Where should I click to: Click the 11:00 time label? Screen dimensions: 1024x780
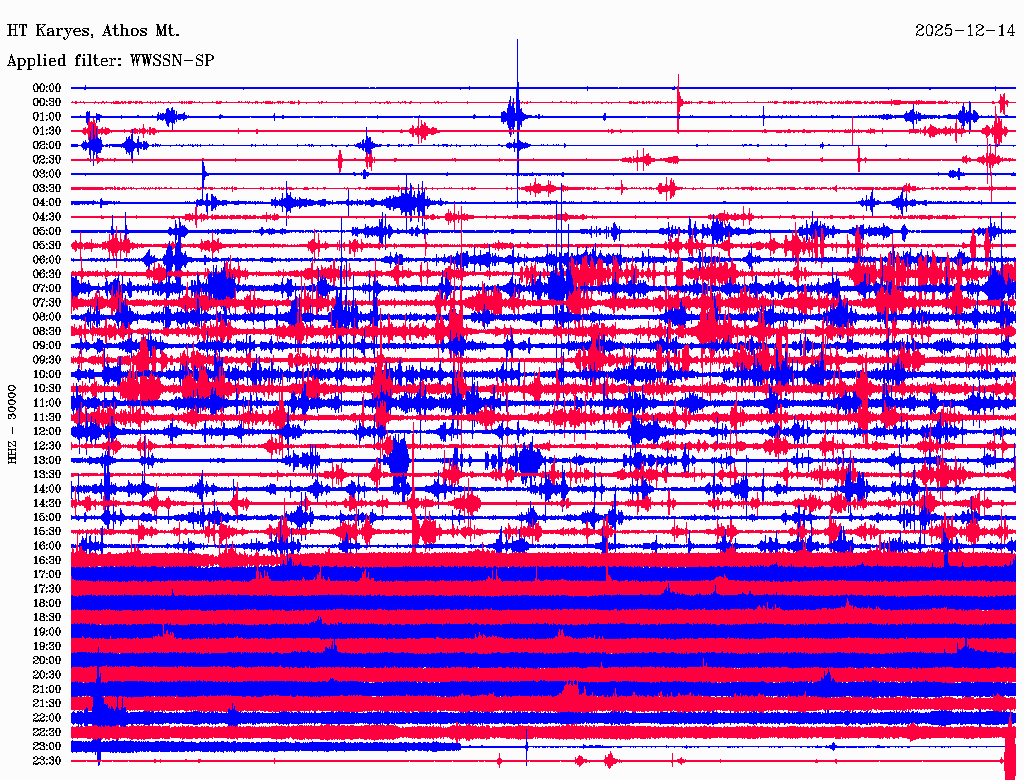point(47,403)
